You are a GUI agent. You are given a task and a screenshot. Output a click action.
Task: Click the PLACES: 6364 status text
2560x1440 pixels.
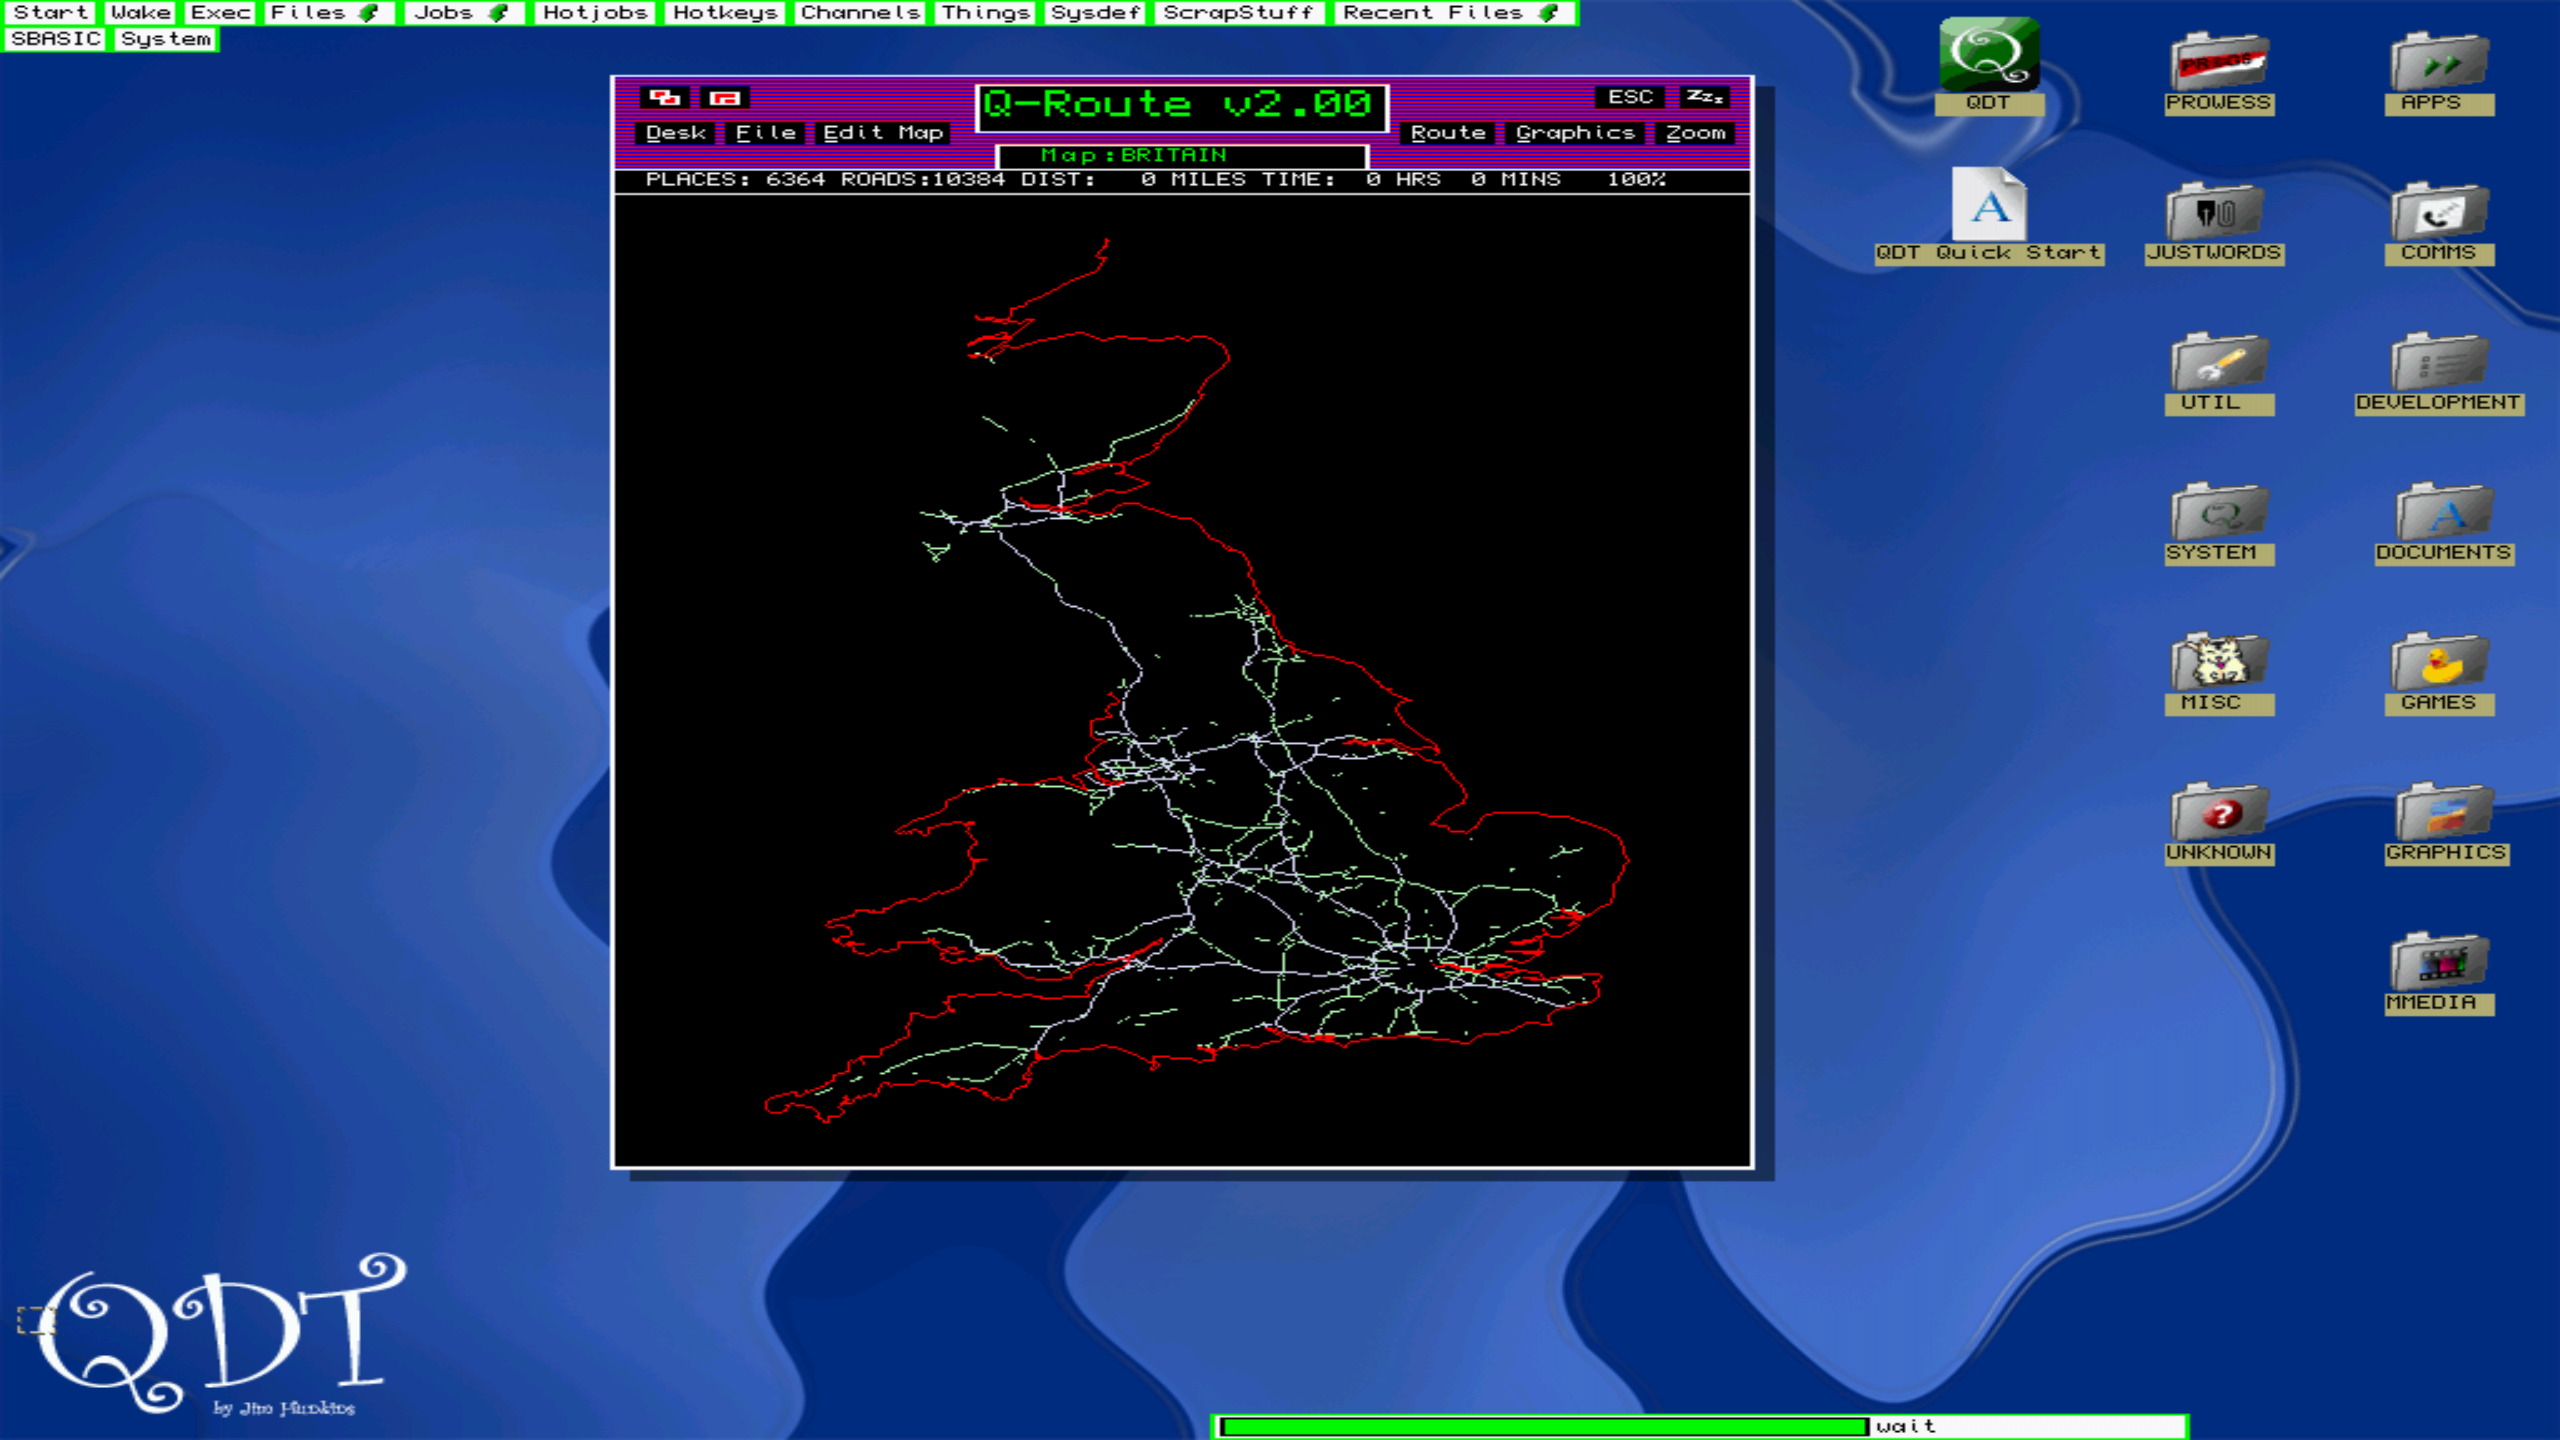(735, 179)
